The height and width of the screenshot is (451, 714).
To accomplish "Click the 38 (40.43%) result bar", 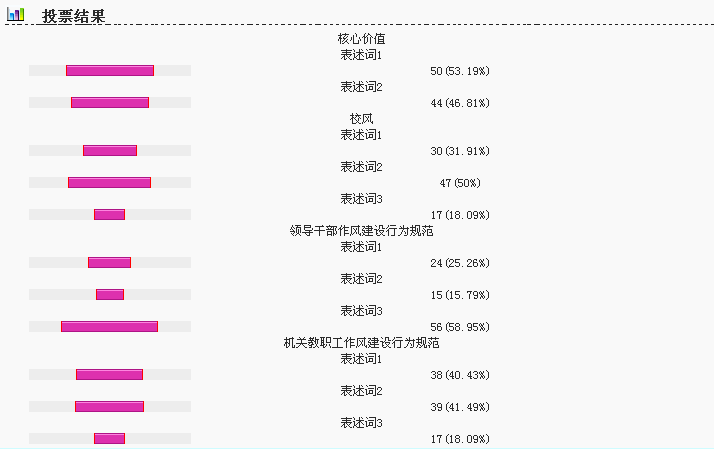I will [x=109, y=374].
